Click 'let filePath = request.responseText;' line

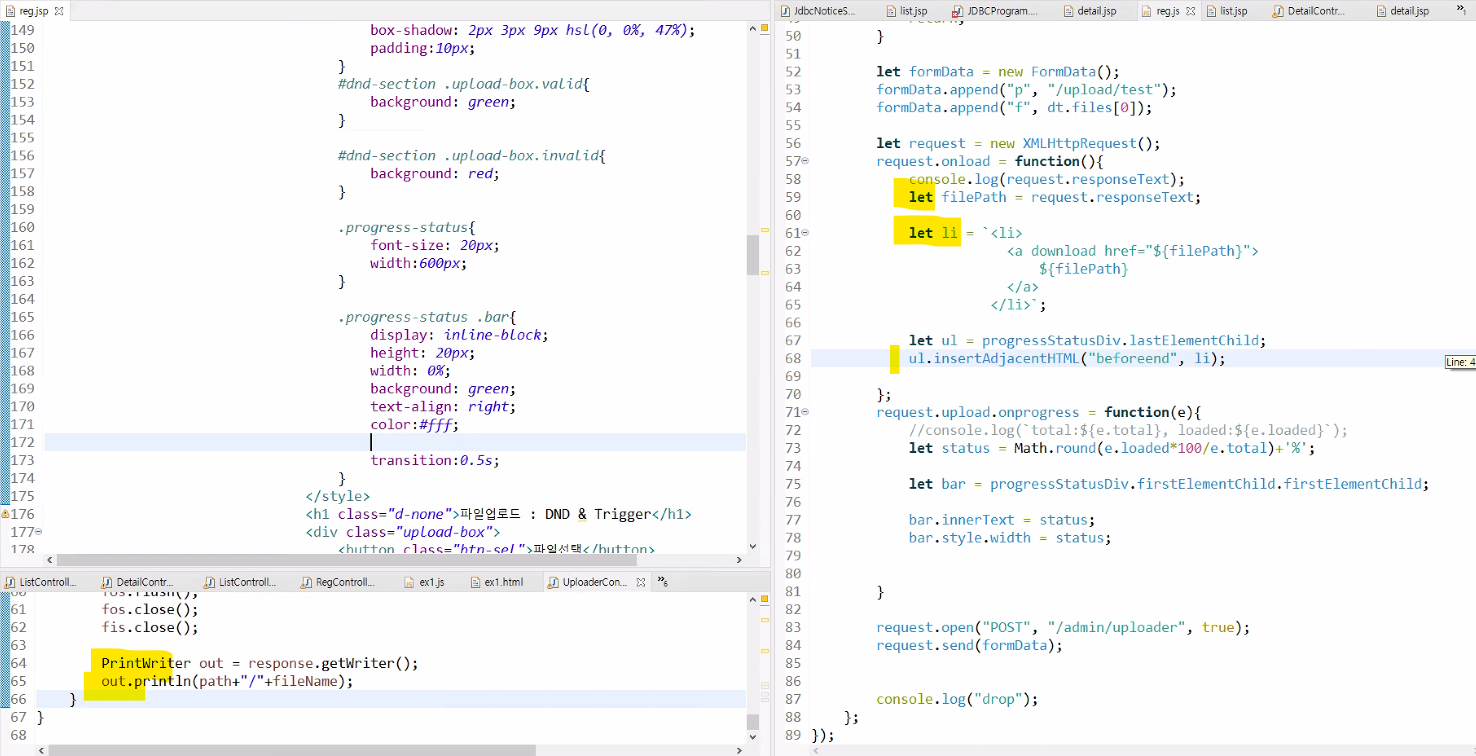[1054, 197]
